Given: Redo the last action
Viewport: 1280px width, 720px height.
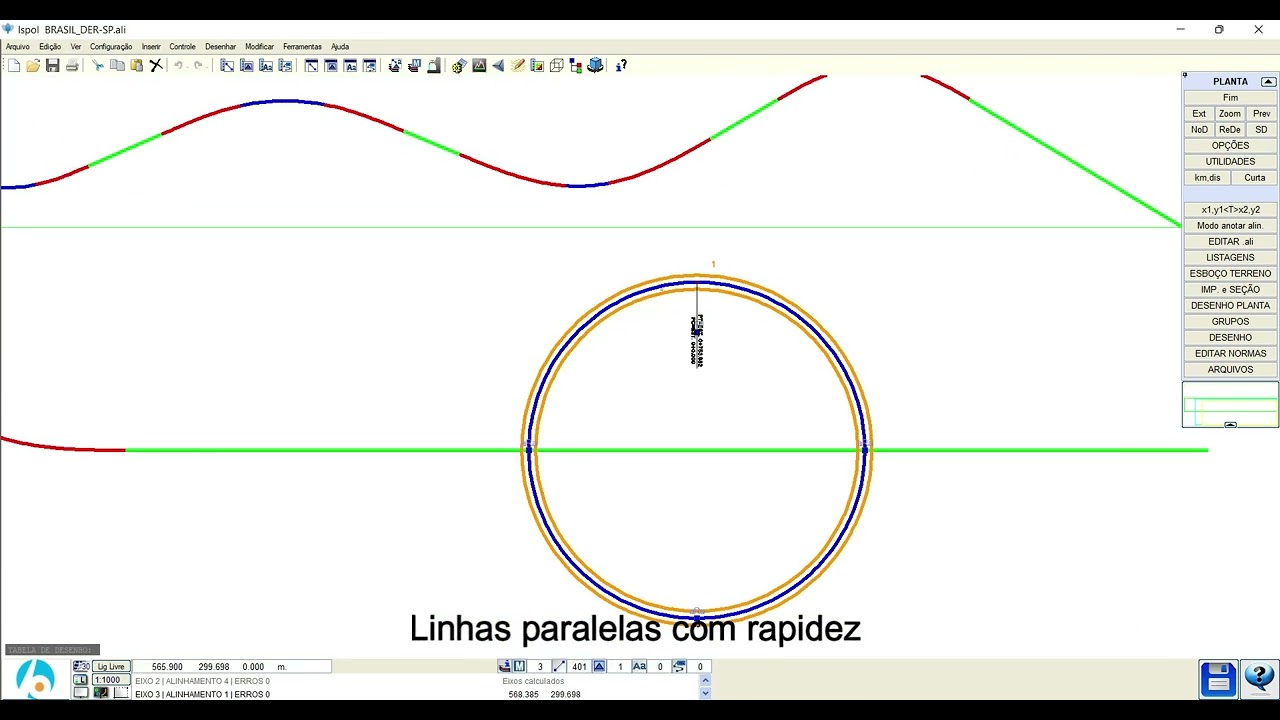Looking at the screenshot, I should (x=199, y=65).
